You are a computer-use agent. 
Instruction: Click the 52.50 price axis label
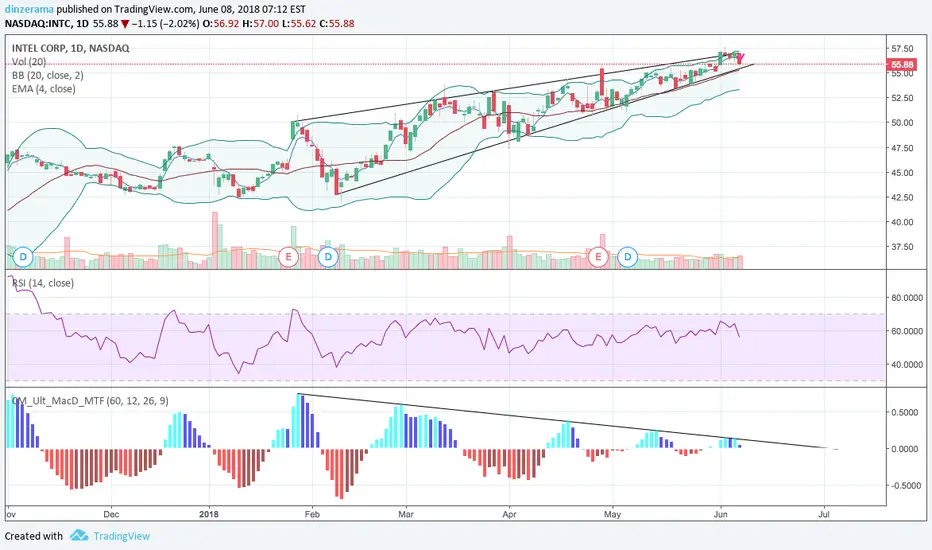click(x=902, y=98)
